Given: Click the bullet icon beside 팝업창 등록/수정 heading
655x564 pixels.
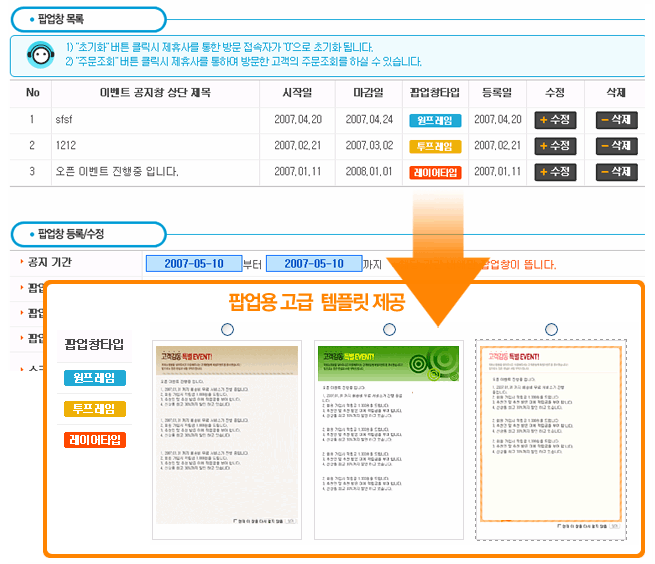Looking at the screenshot, I should [31, 235].
